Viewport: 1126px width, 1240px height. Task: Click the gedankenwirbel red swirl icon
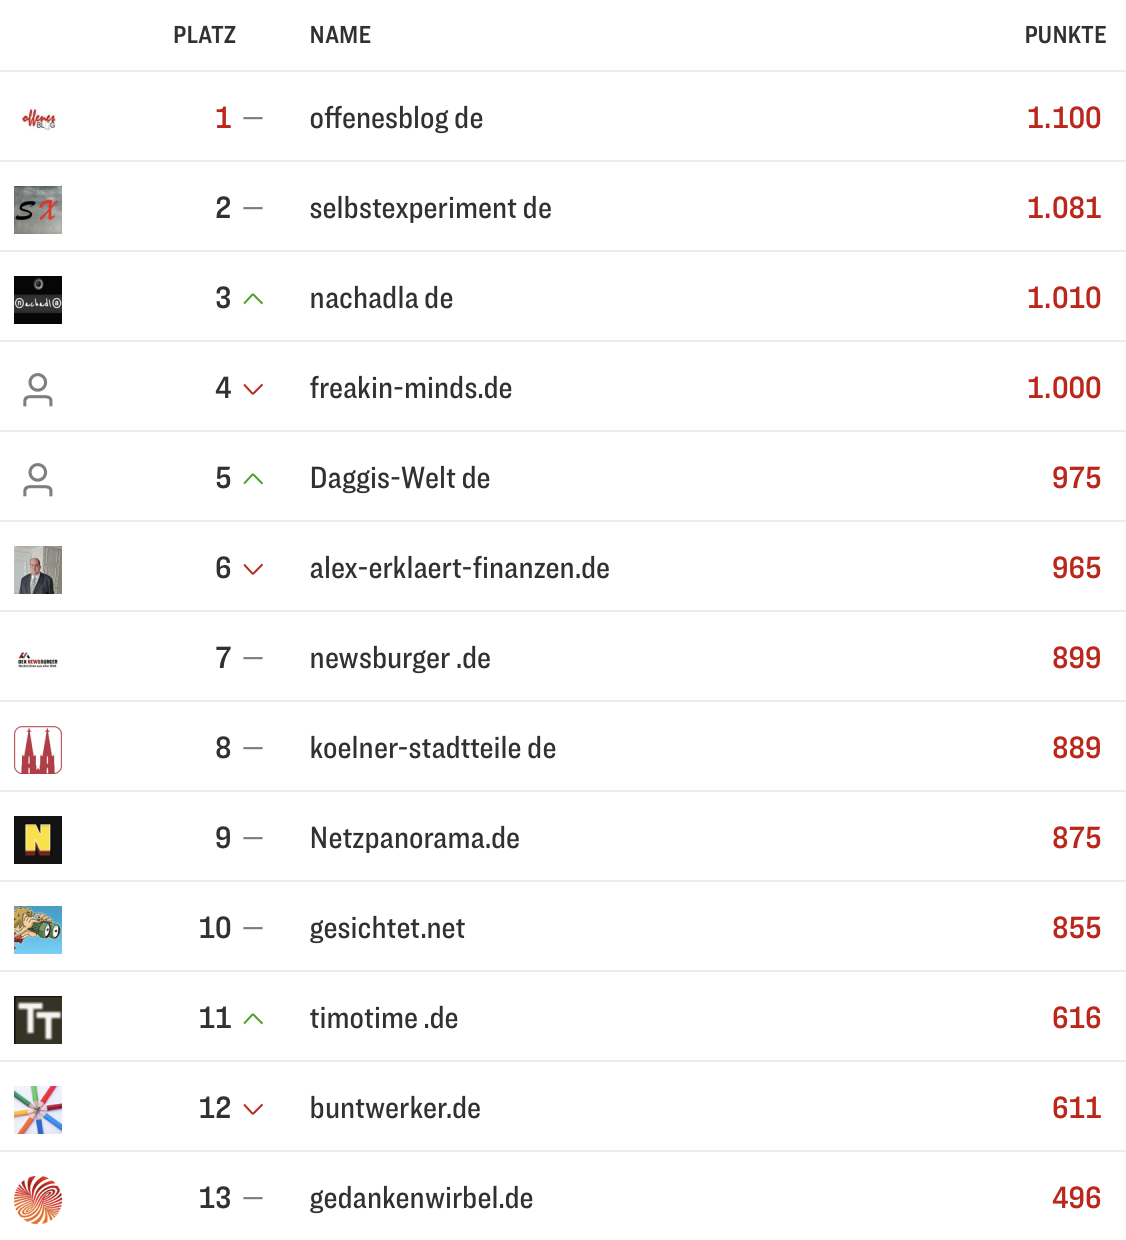pyautogui.click(x=38, y=1200)
